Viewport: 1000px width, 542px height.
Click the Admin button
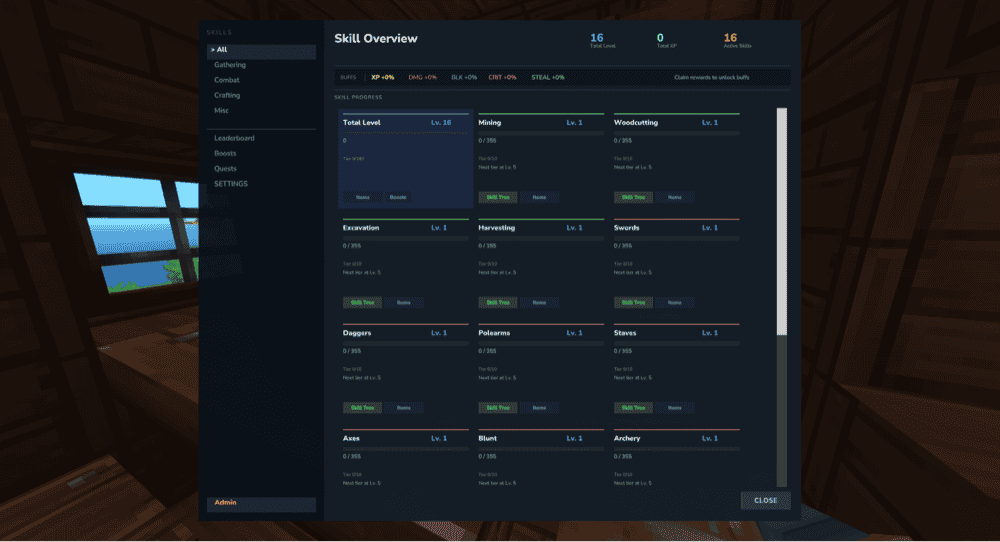261,504
